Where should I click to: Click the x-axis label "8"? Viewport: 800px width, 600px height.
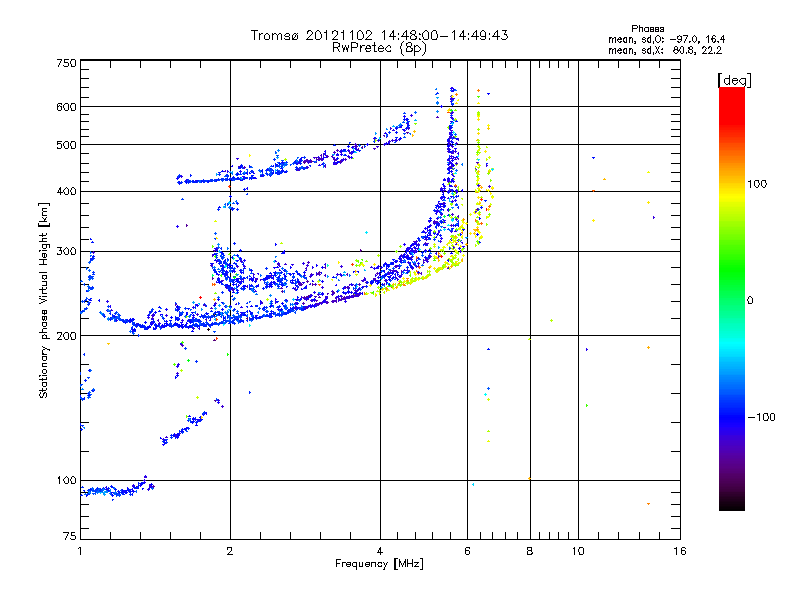pyautogui.click(x=530, y=551)
